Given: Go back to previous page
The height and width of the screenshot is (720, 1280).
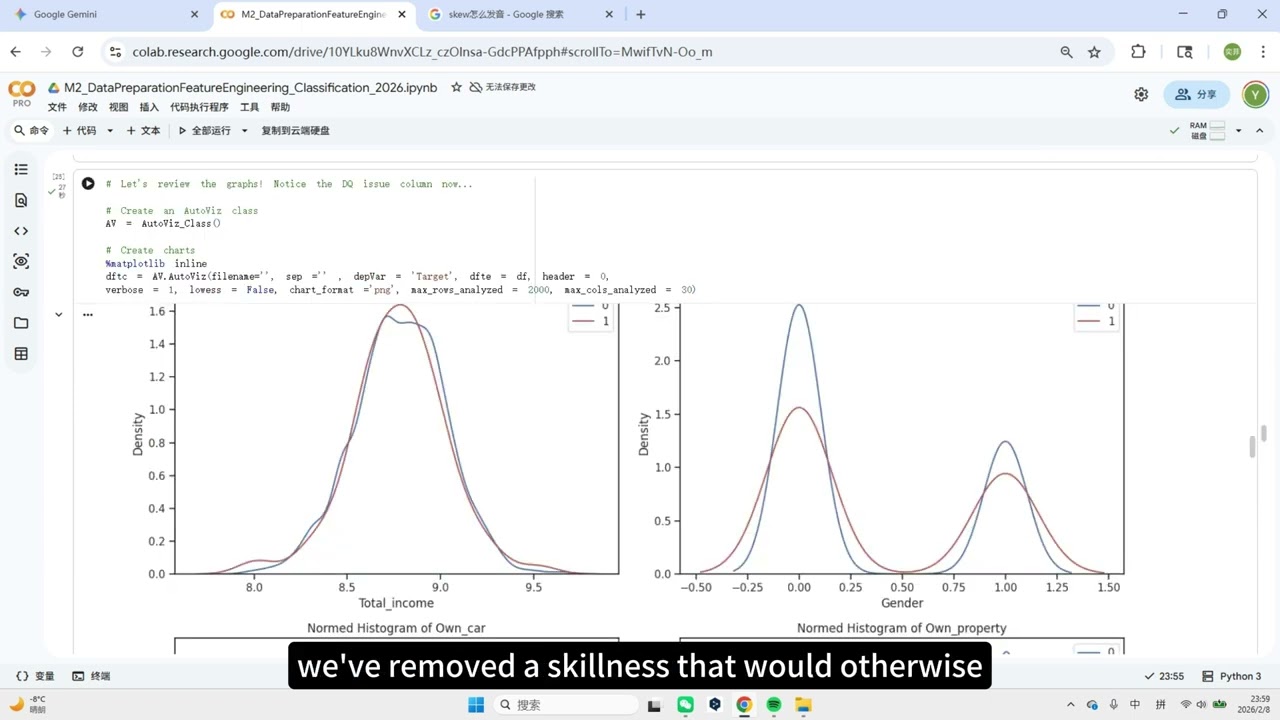Looking at the screenshot, I should (15, 52).
